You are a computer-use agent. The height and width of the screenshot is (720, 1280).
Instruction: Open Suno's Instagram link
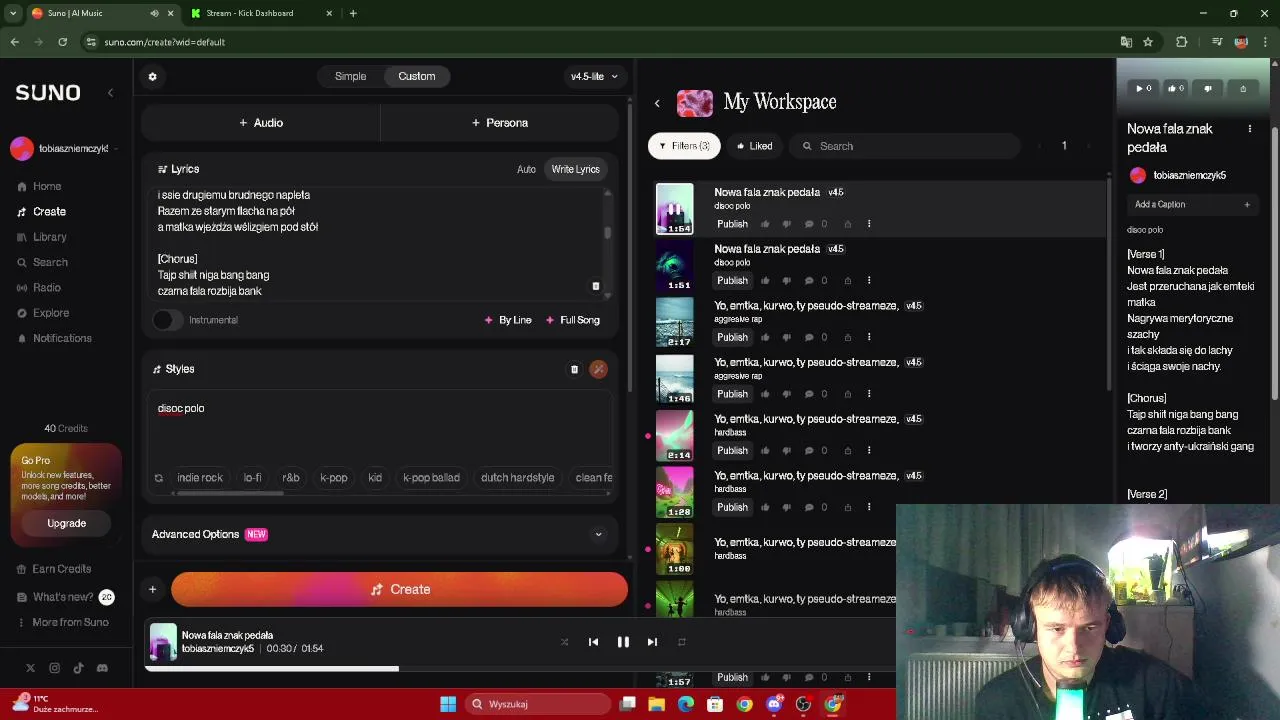[54, 668]
